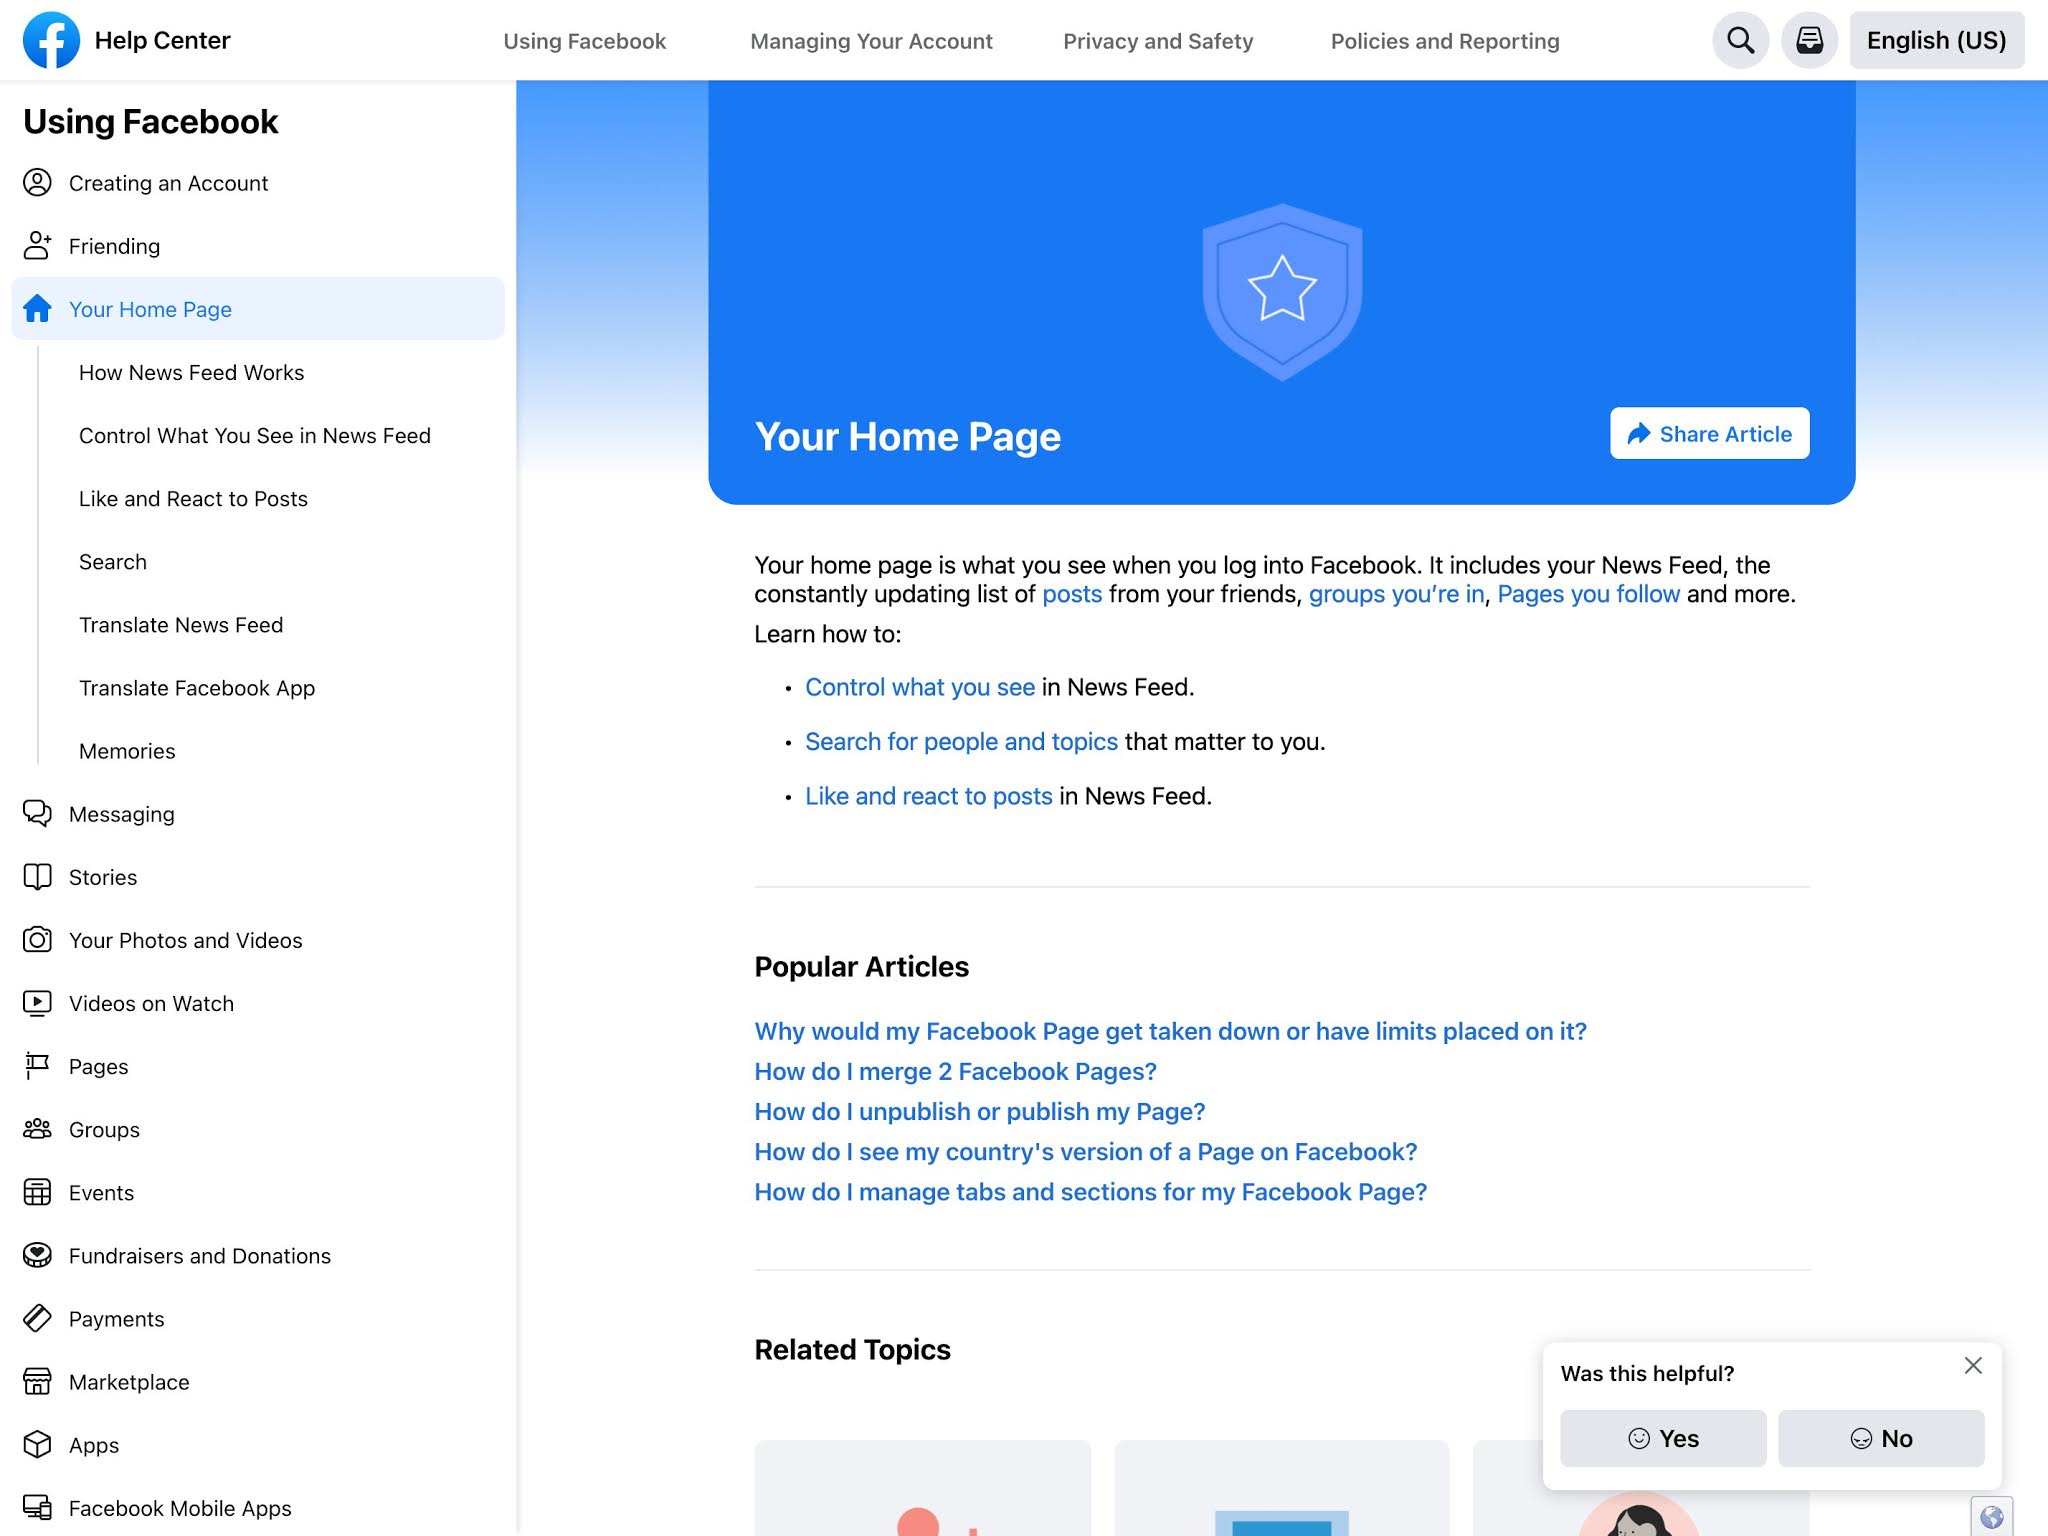
Task: Select the Your Photos and Videos camera icon
Action: click(37, 940)
